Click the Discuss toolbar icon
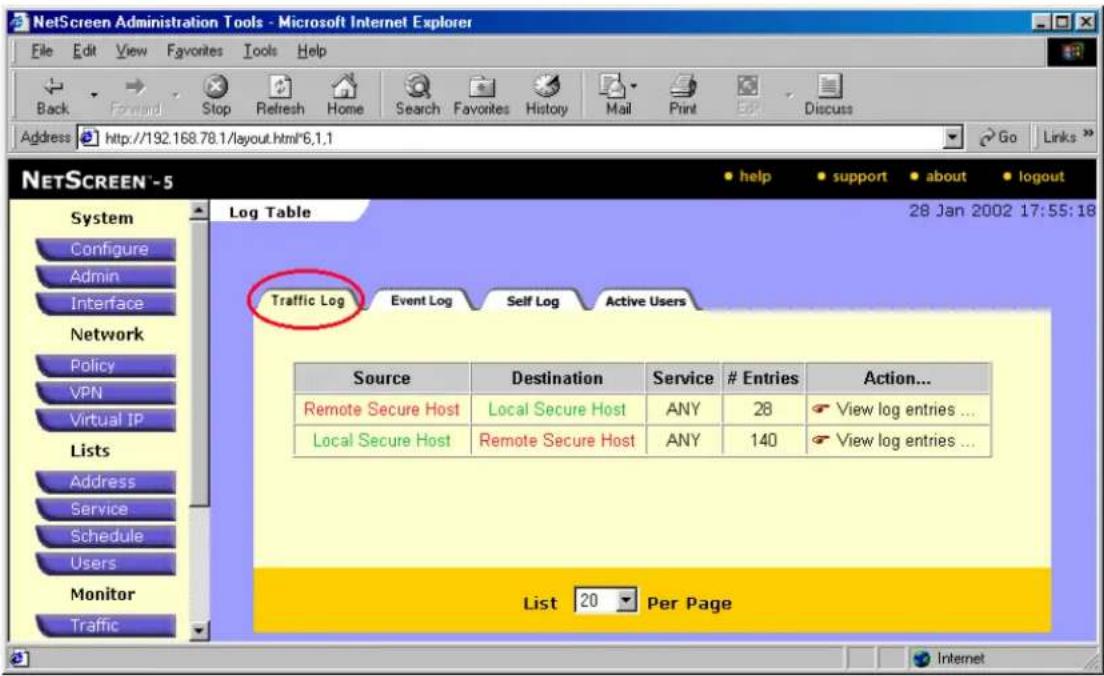Viewport: 1104px width, 676px height. pos(829,87)
